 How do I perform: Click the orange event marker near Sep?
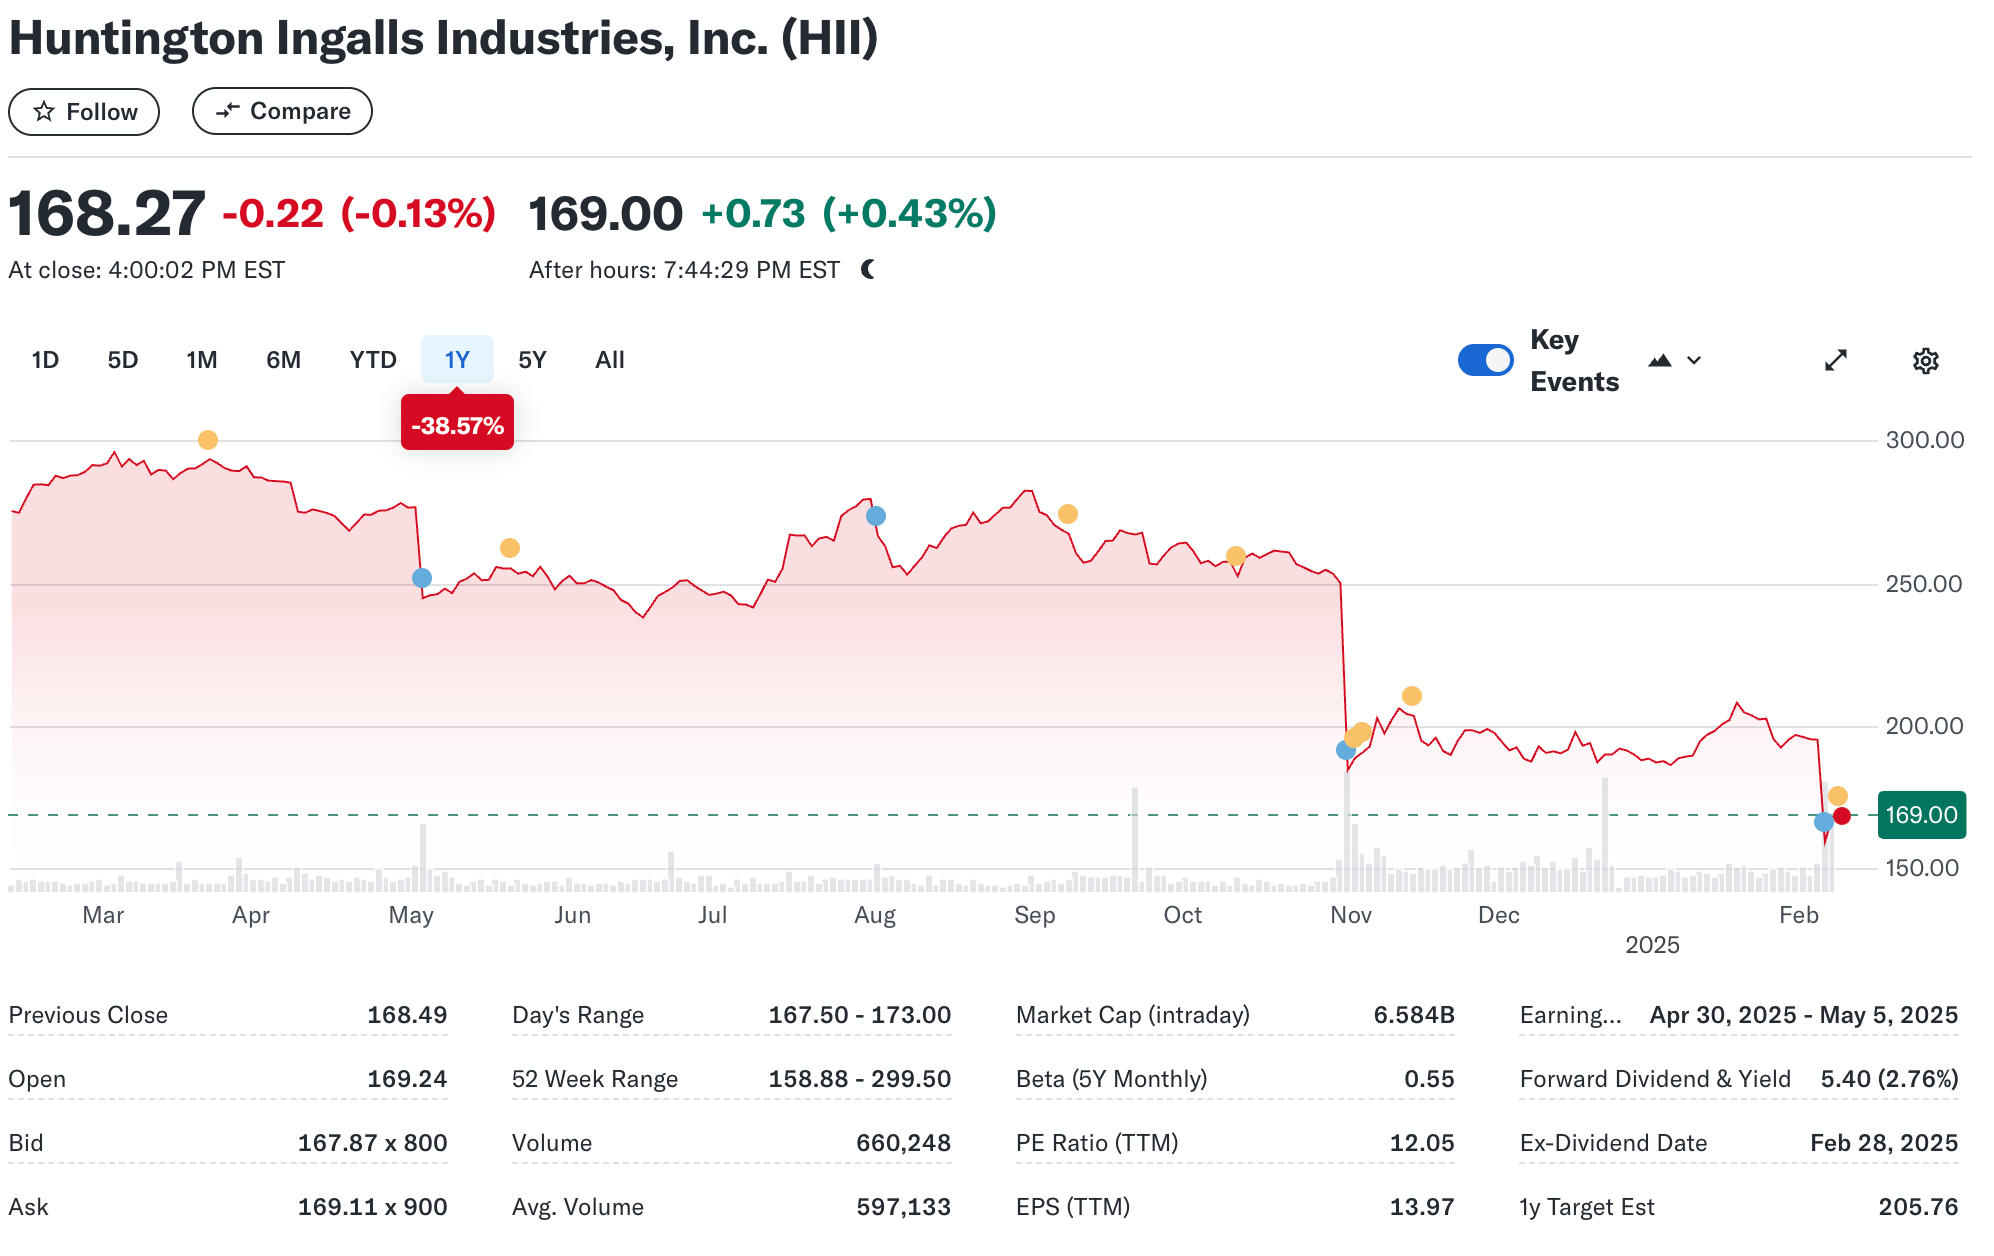(1068, 514)
